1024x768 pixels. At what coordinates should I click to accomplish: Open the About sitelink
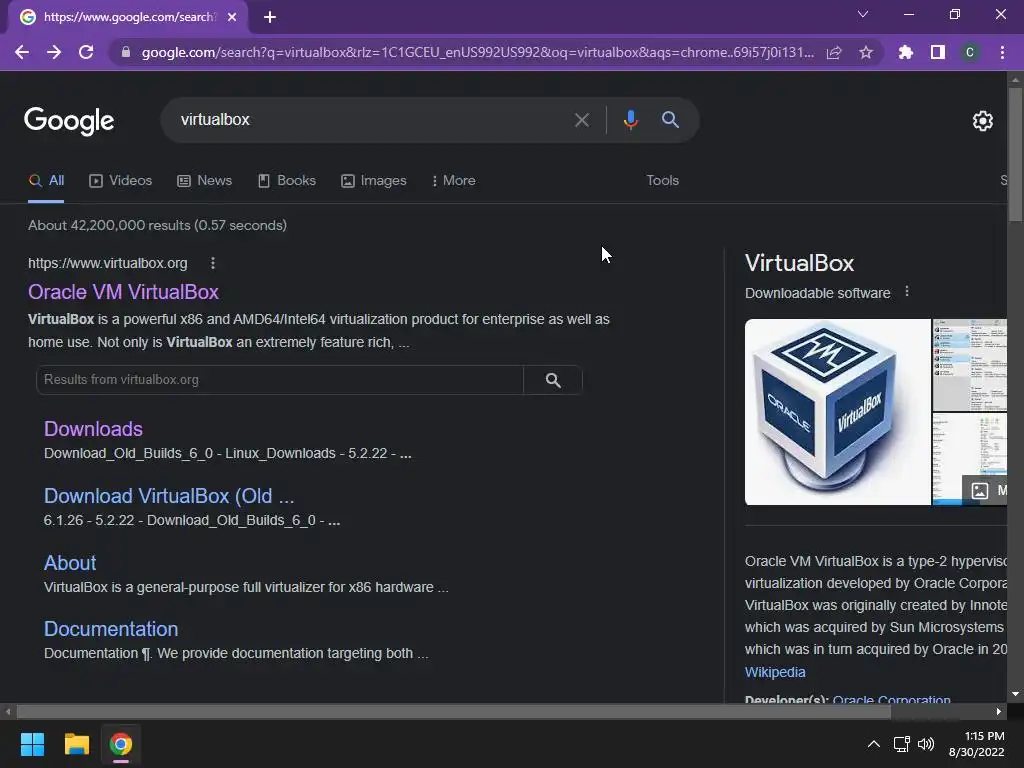[x=70, y=563]
